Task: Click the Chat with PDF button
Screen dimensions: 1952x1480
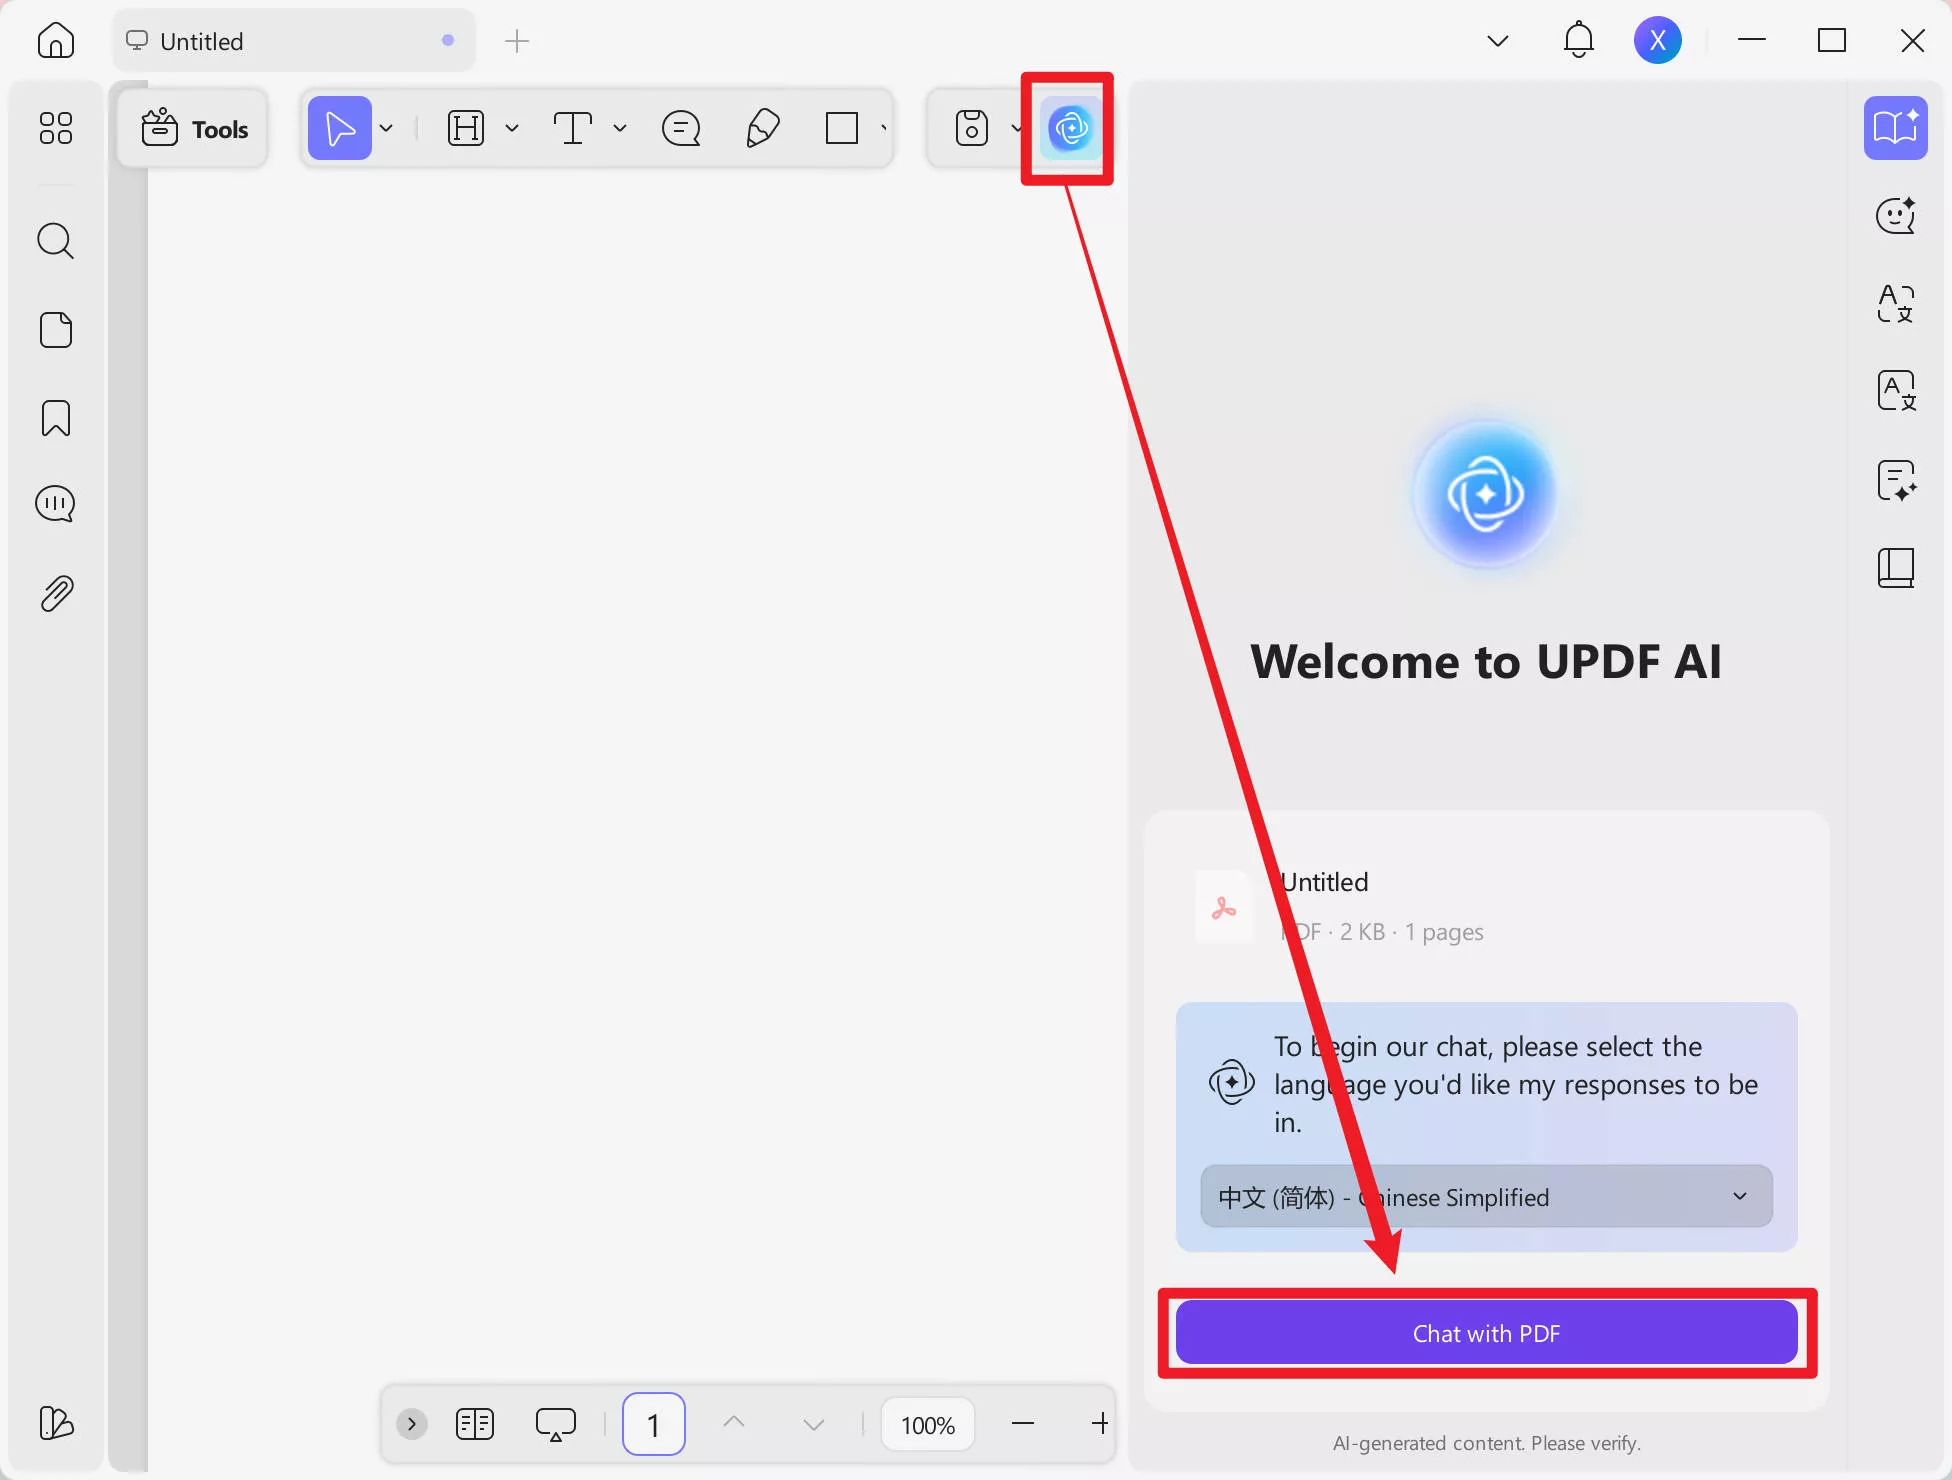Action: pos(1486,1332)
